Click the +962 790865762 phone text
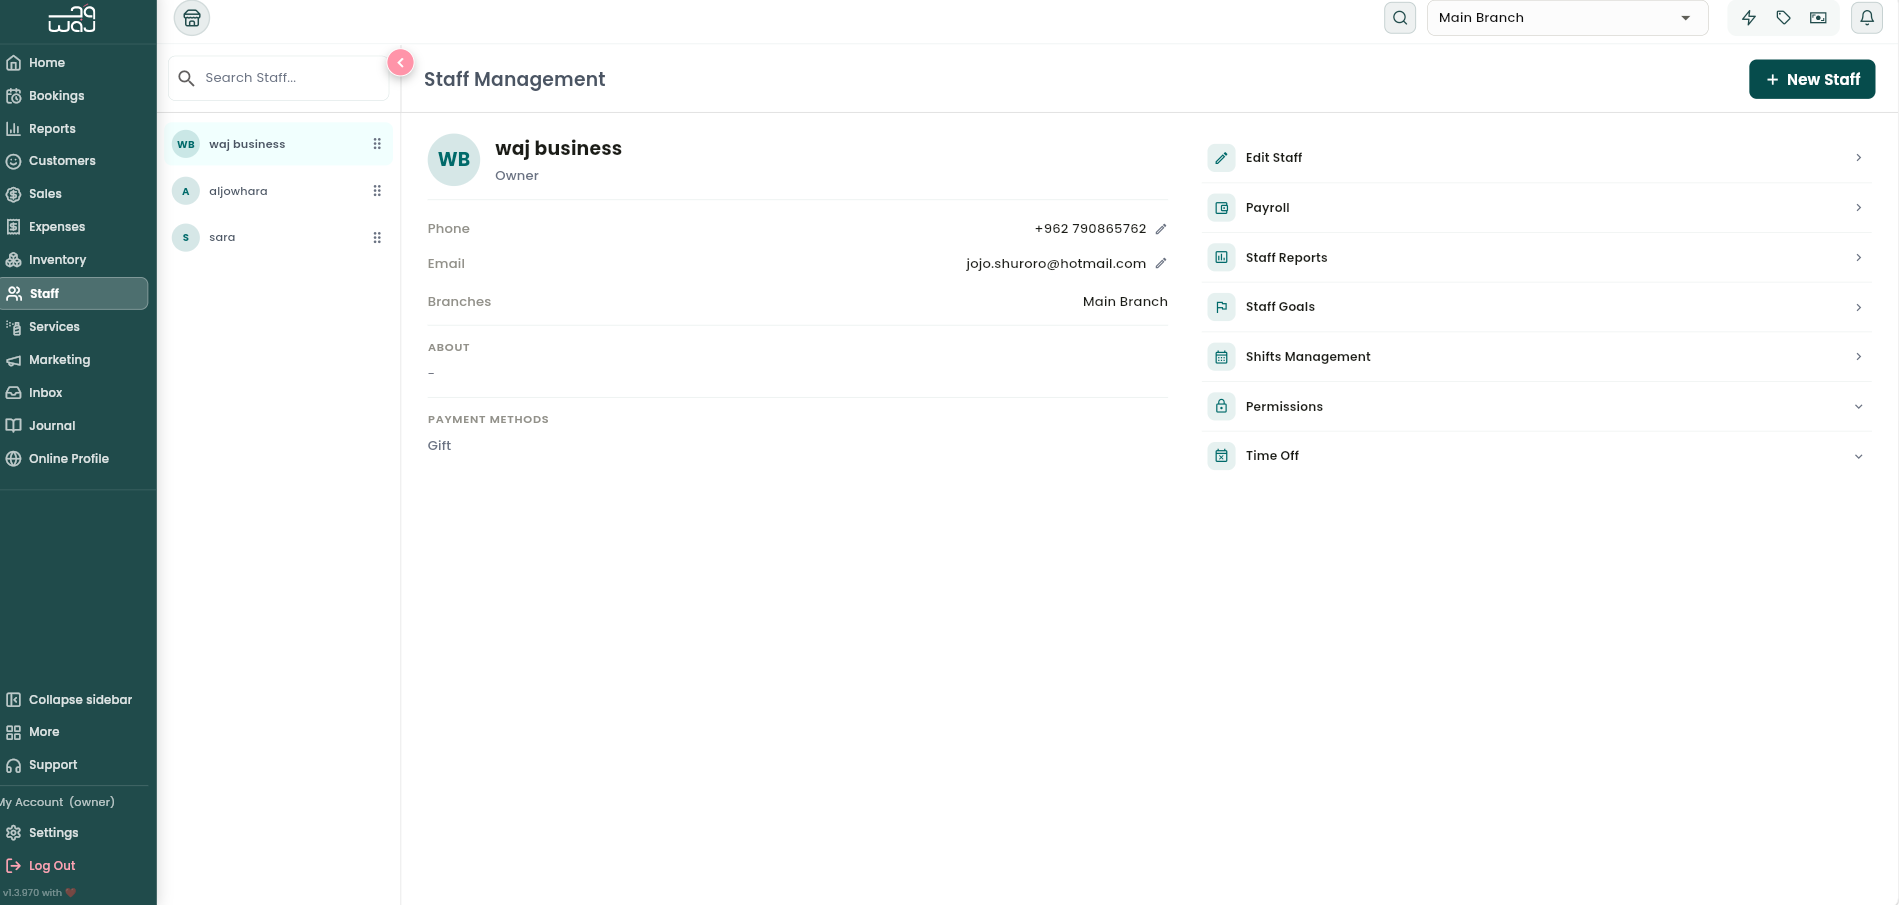This screenshot has height=905, width=1900. click(x=1091, y=229)
